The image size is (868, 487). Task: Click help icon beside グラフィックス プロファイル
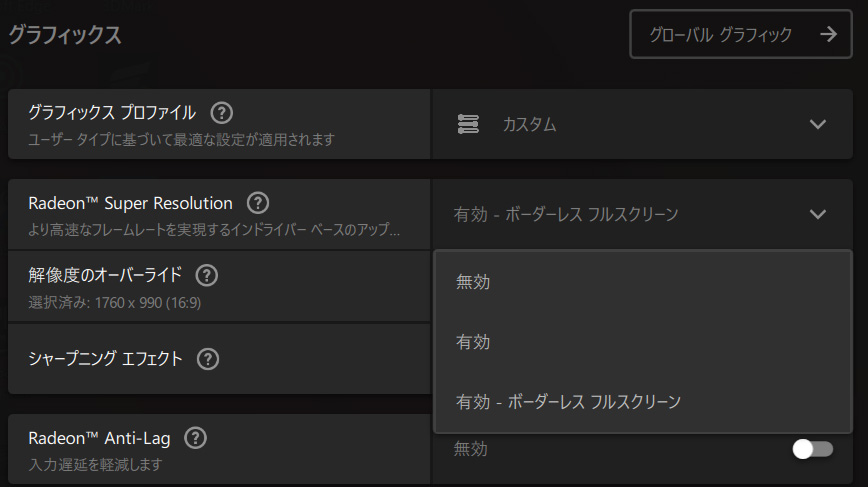(222, 112)
